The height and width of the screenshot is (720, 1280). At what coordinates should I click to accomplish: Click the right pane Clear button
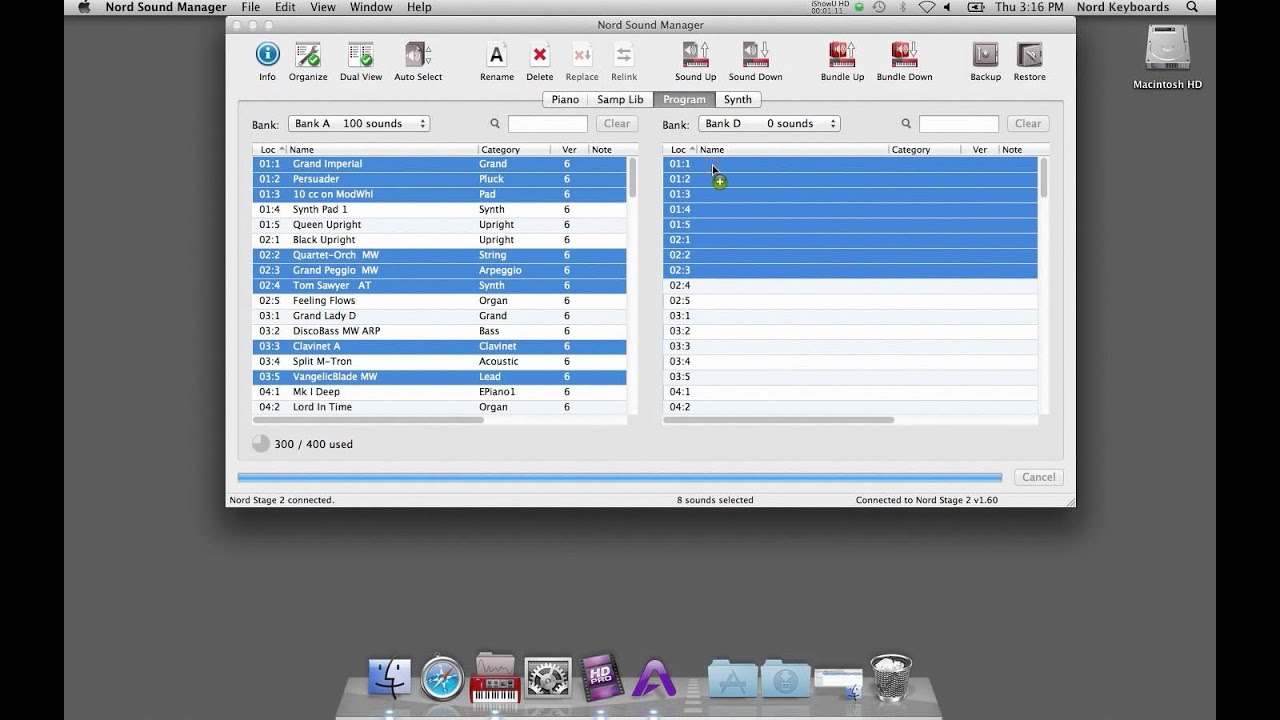tap(1028, 124)
